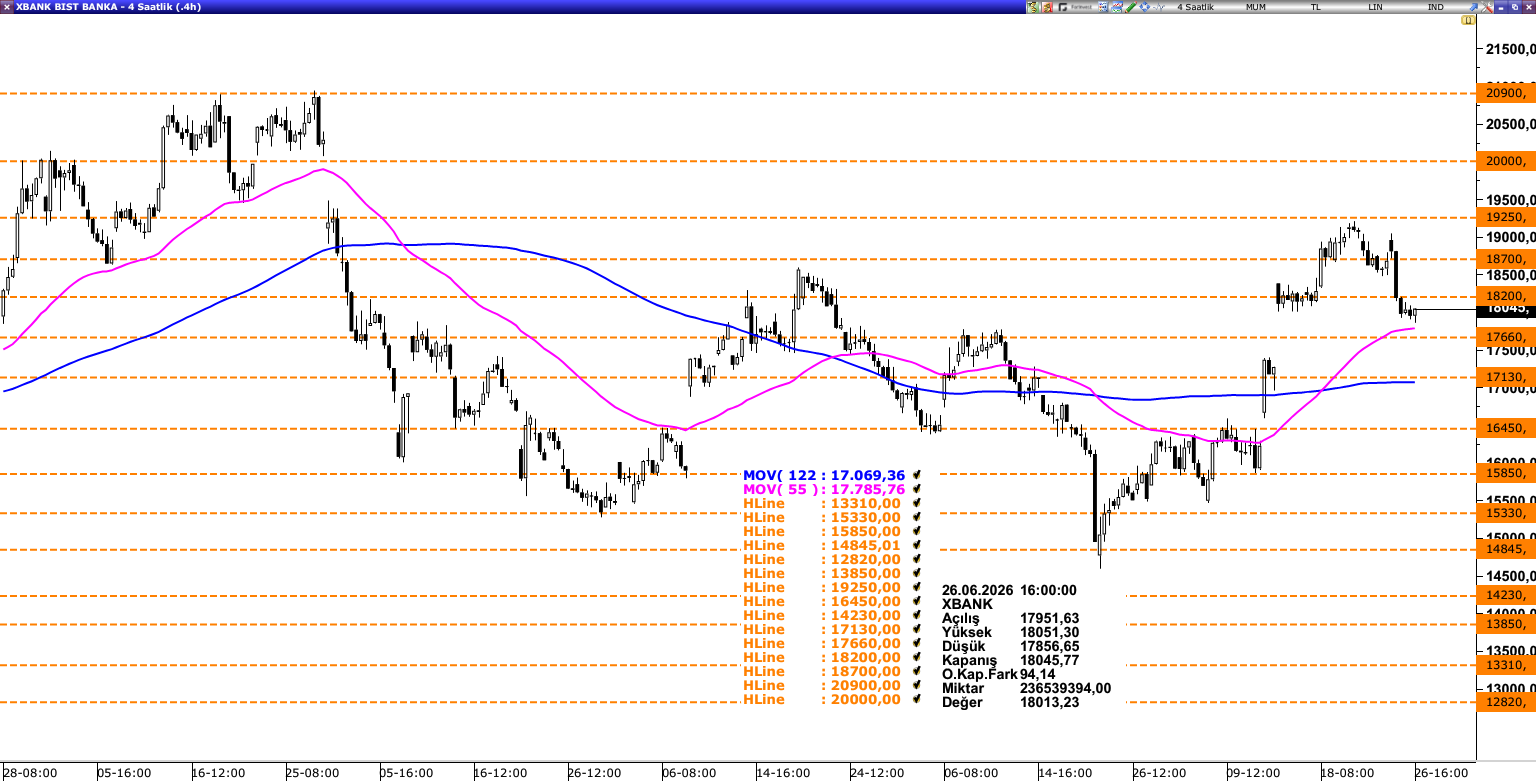Click the Miktar value 236539394,00

[1065, 688]
